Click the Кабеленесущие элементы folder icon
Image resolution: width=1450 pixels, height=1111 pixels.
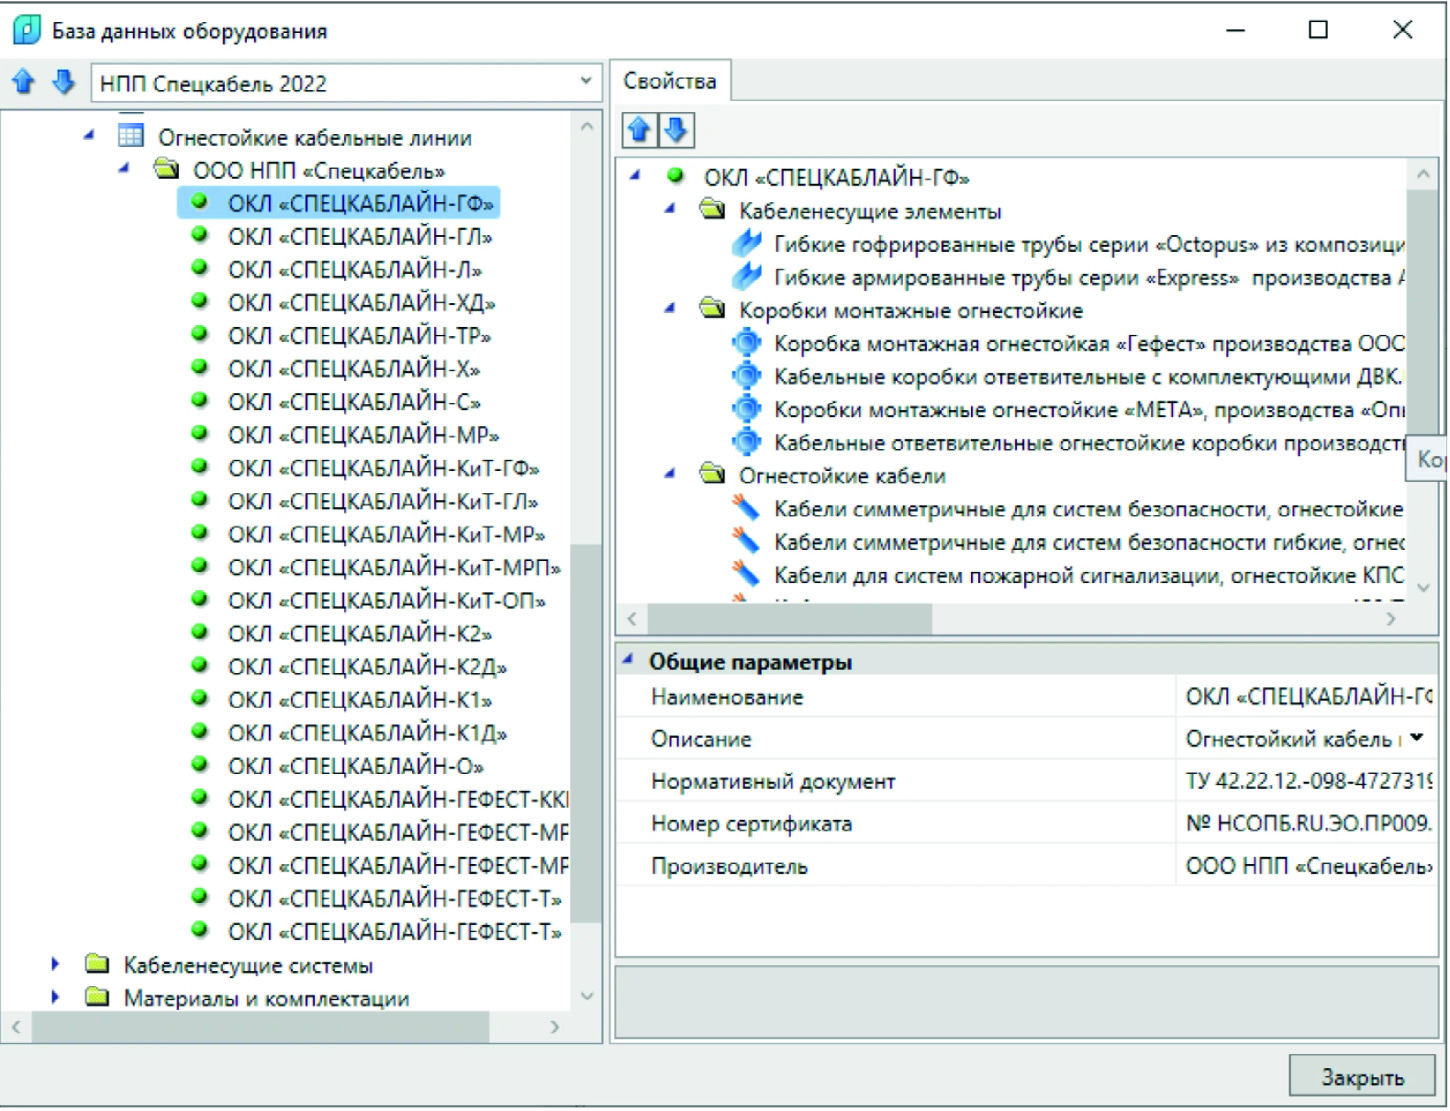click(x=712, y=209)
